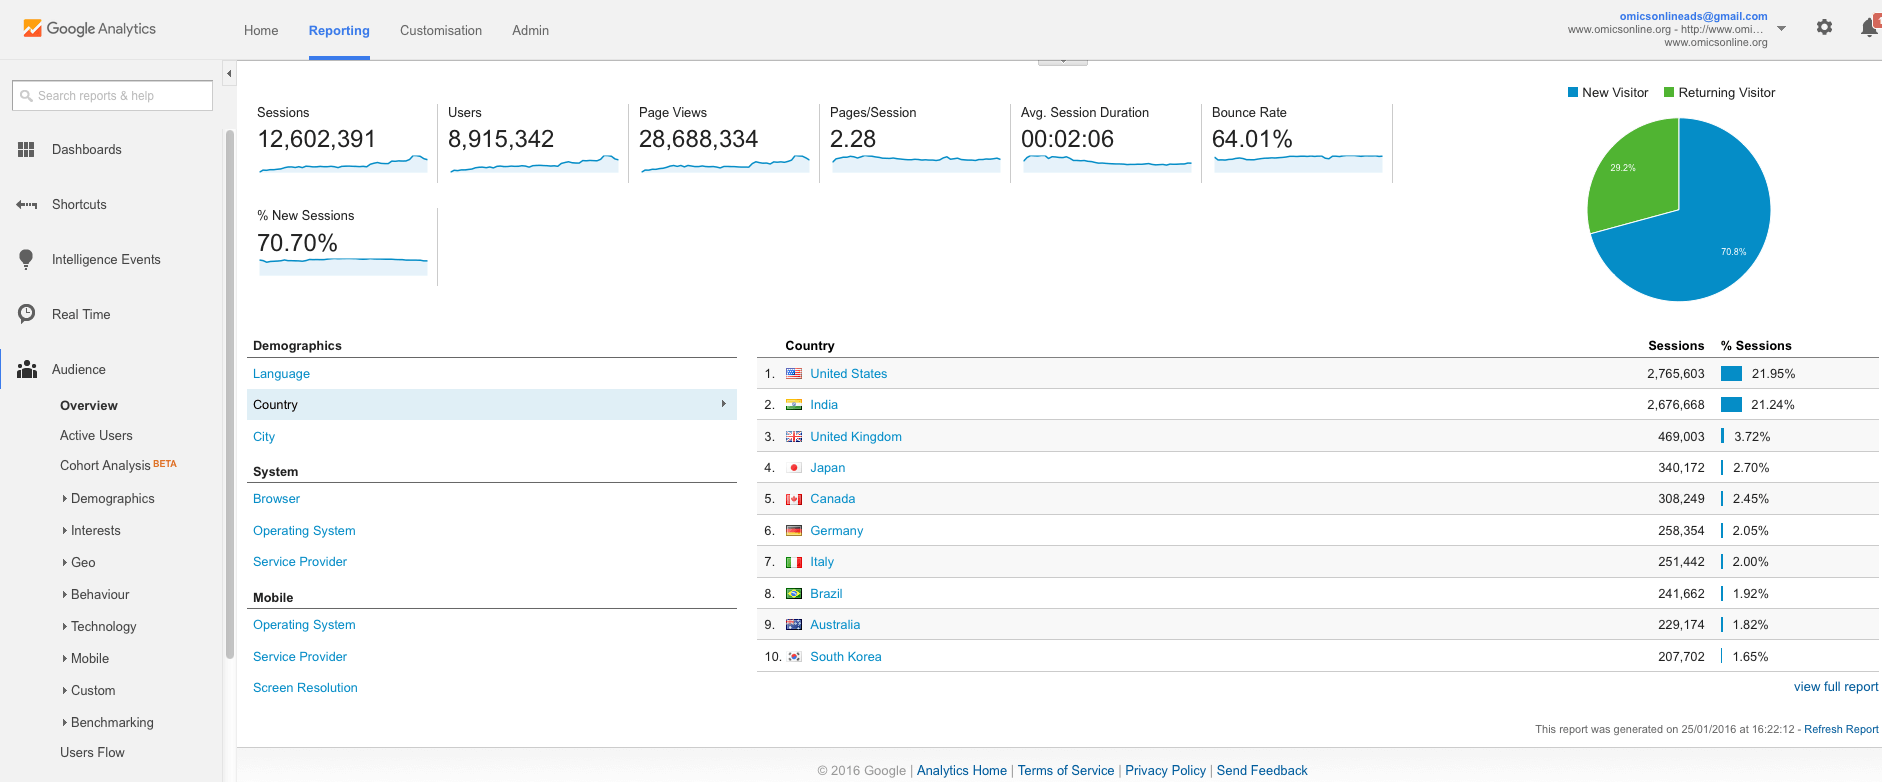Switch to the Customisation tab

point(440,31)
